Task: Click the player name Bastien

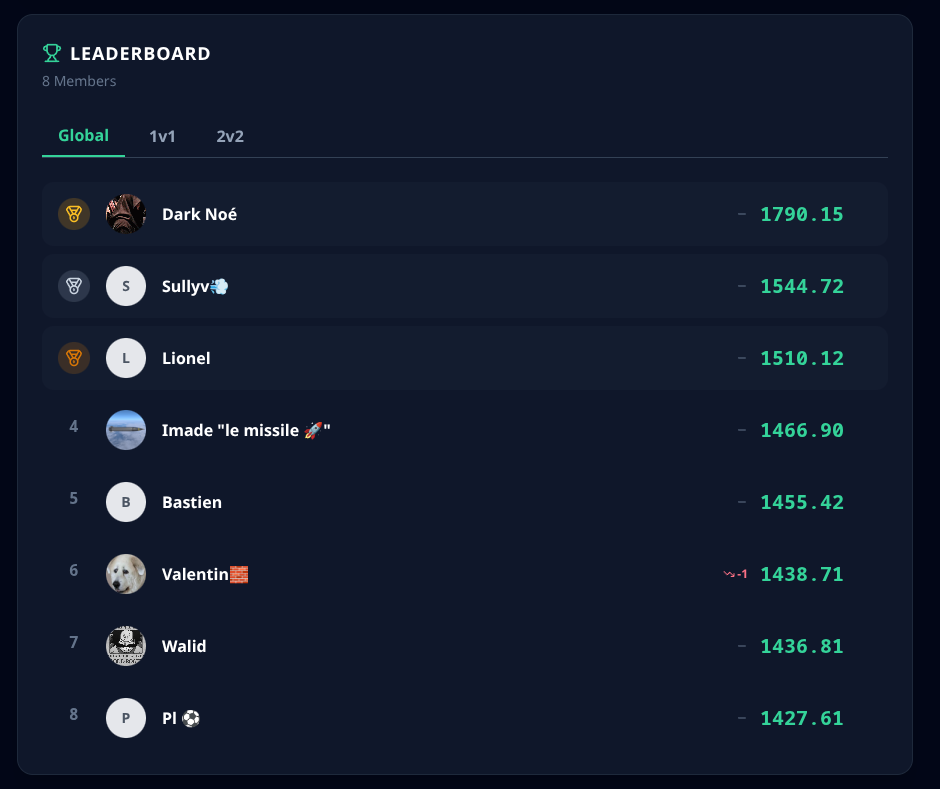Action: 192,502
